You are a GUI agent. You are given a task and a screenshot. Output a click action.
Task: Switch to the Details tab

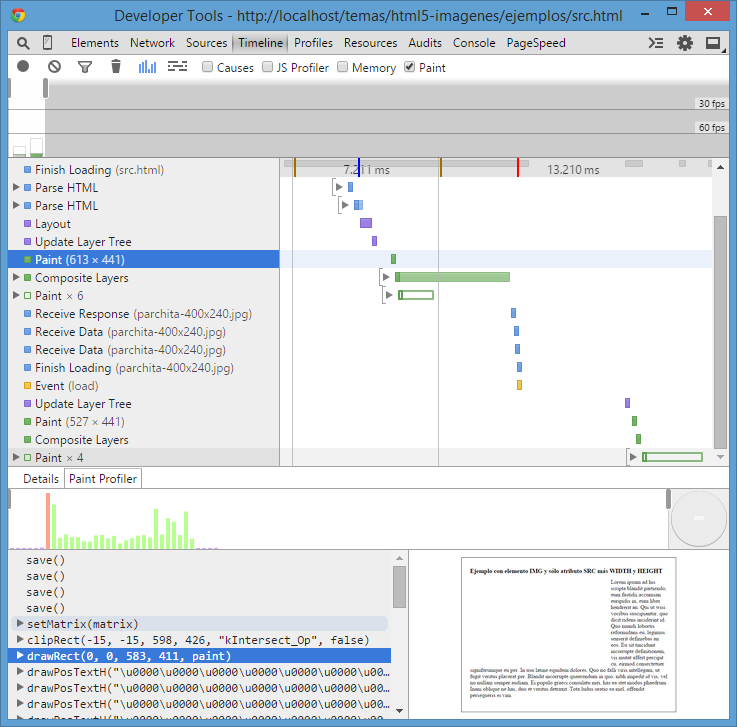coord(41,479)
